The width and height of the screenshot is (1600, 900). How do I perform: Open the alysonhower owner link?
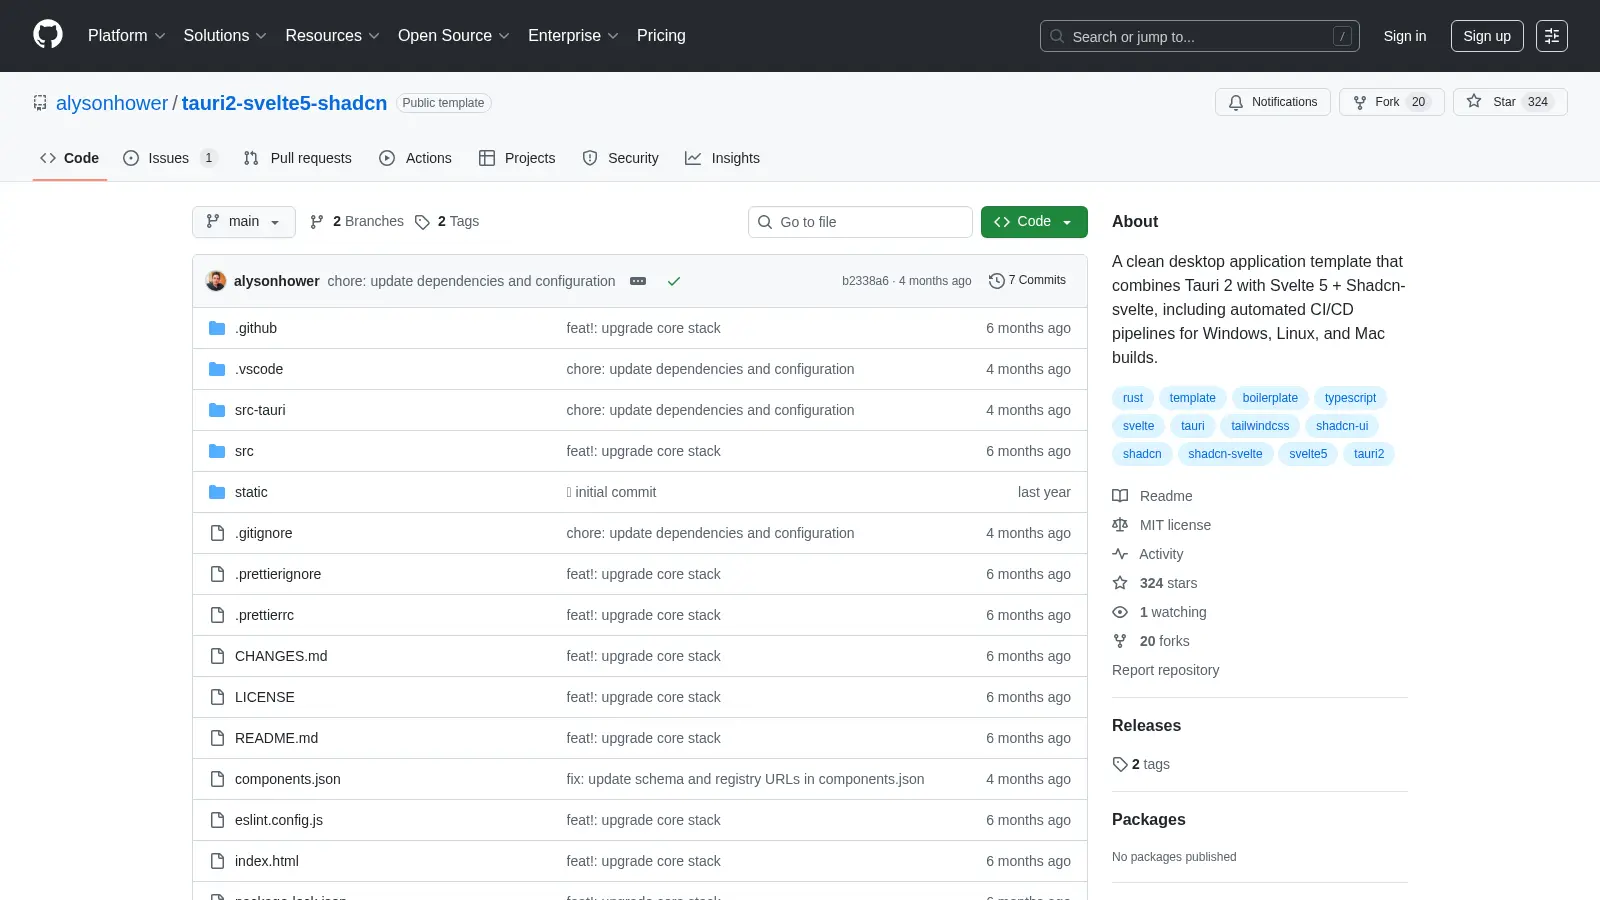(x=112, y=103)
